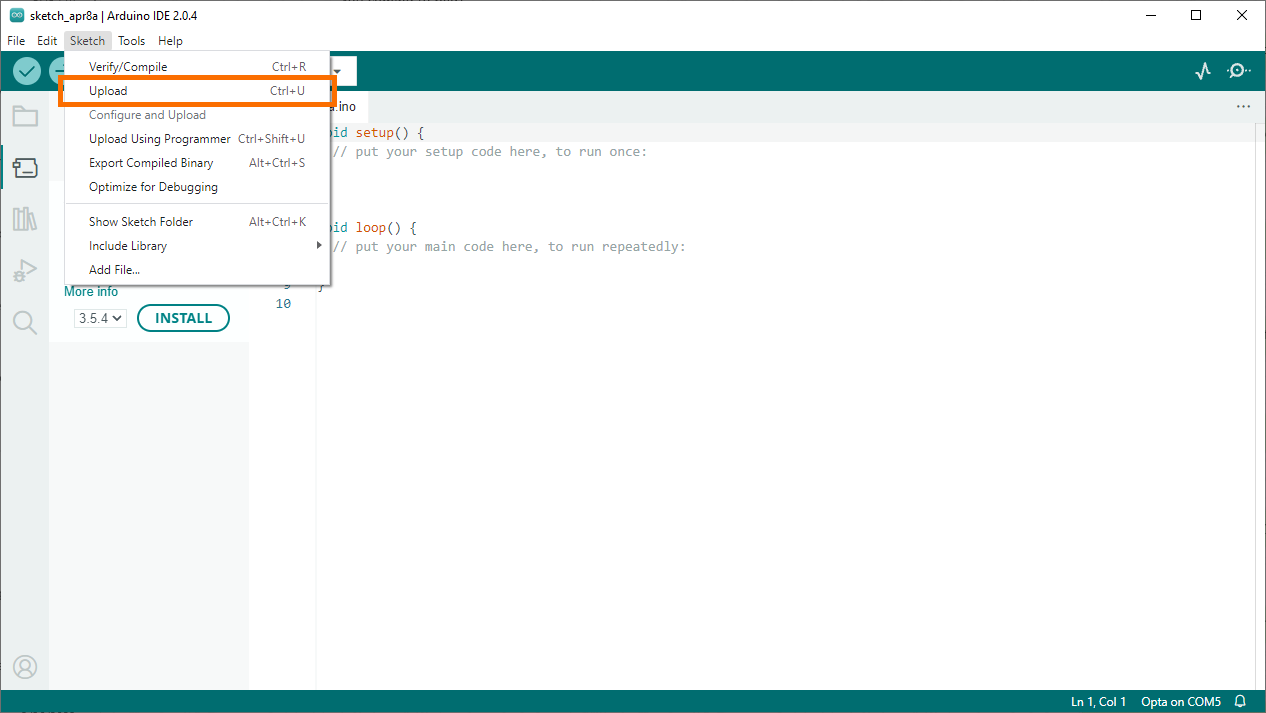
Task: Click the More info link
Action: [x=90, y=291]
